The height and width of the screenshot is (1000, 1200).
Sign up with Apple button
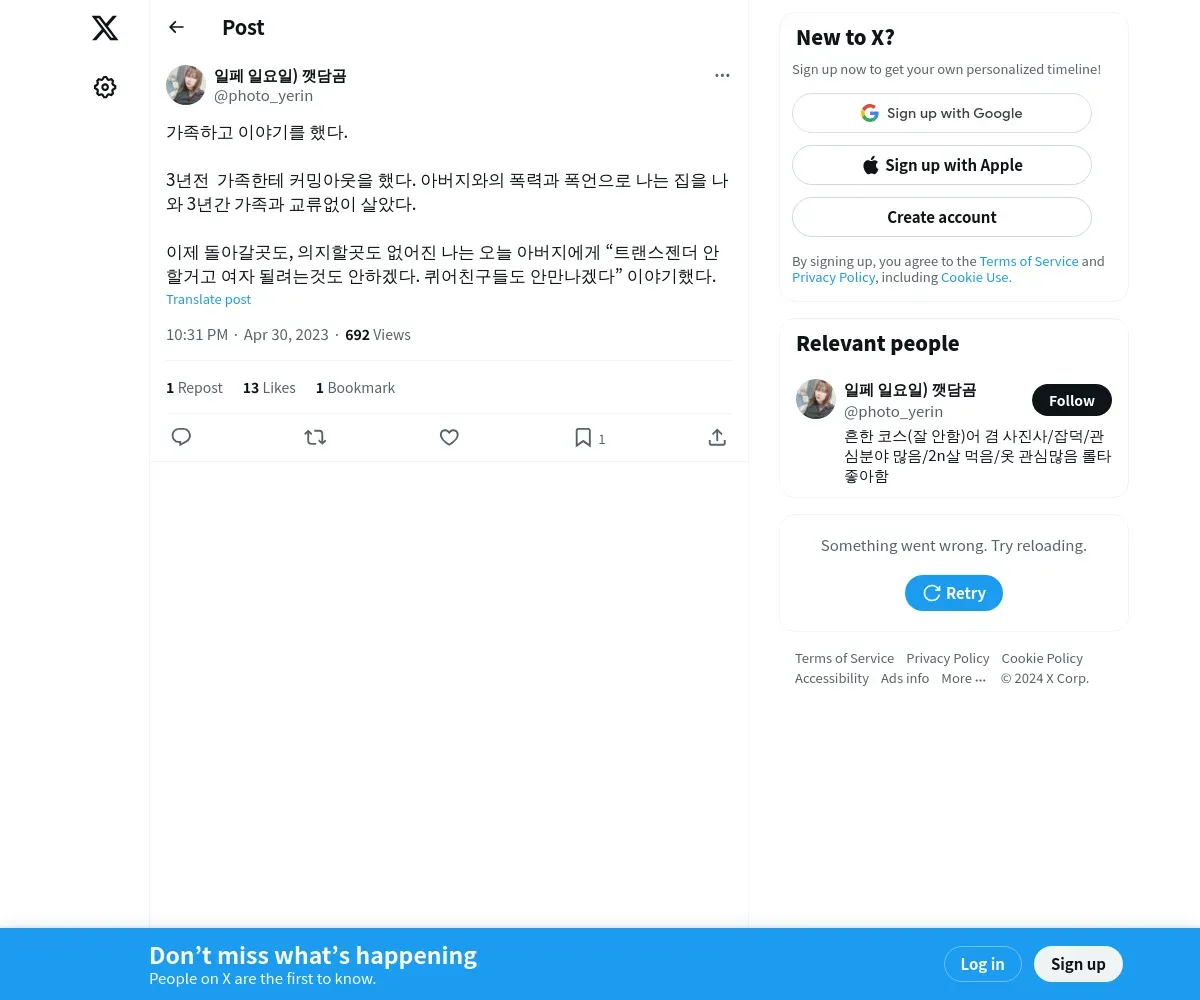pyautogui.click(x=942, y=165)
